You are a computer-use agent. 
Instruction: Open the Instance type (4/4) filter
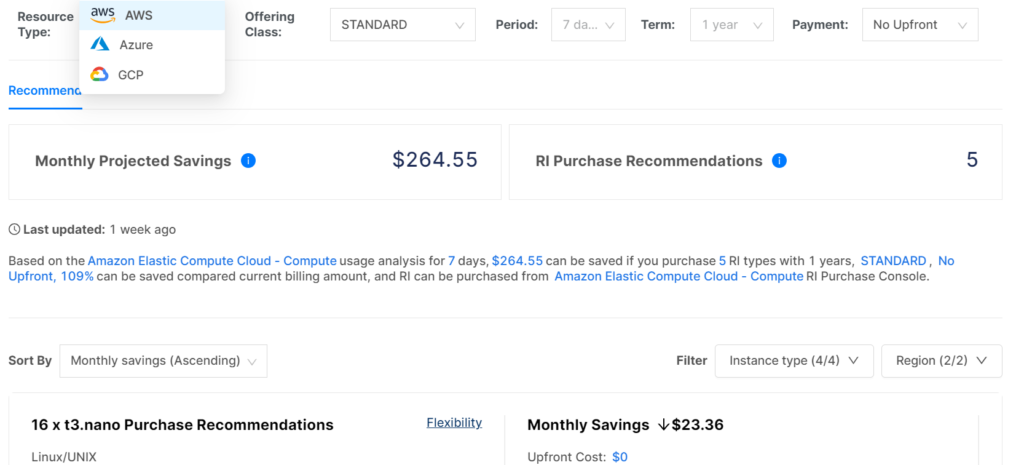(794, 361)
